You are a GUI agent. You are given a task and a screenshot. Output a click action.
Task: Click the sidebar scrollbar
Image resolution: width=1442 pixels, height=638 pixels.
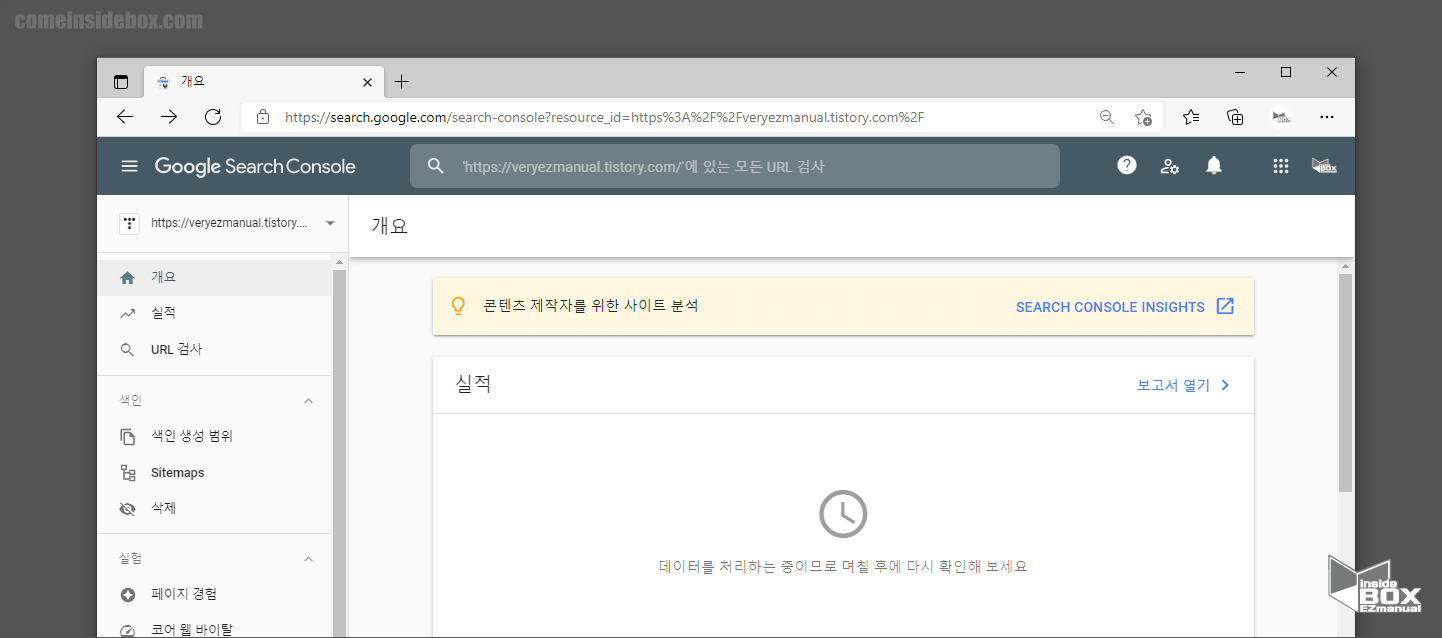pos(339,452)
